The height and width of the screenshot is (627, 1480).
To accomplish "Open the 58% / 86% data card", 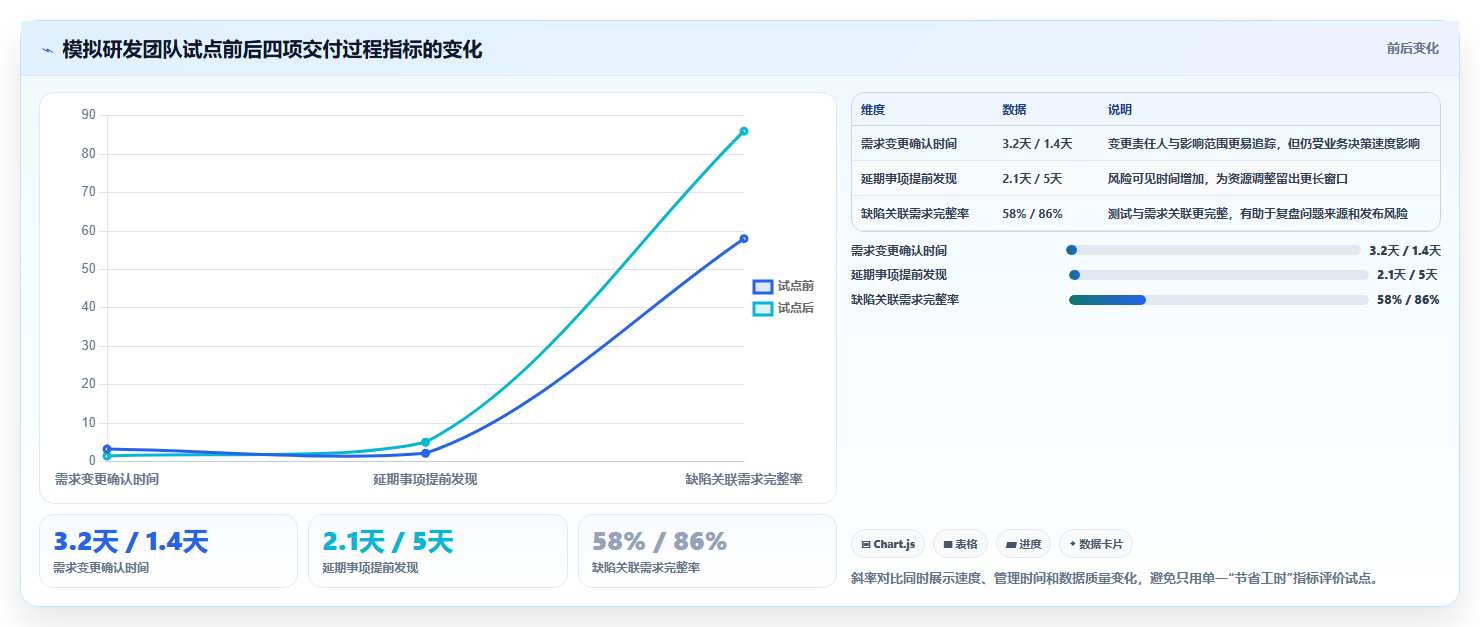I will (x=707, y=551).
